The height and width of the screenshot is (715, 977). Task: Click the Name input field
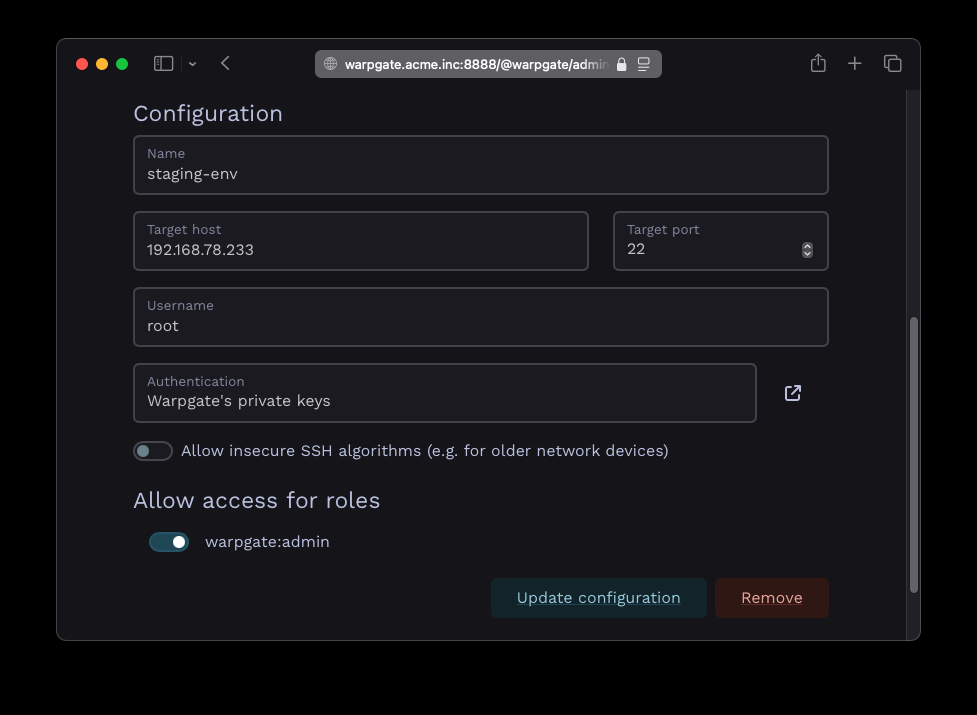point(481,165)
